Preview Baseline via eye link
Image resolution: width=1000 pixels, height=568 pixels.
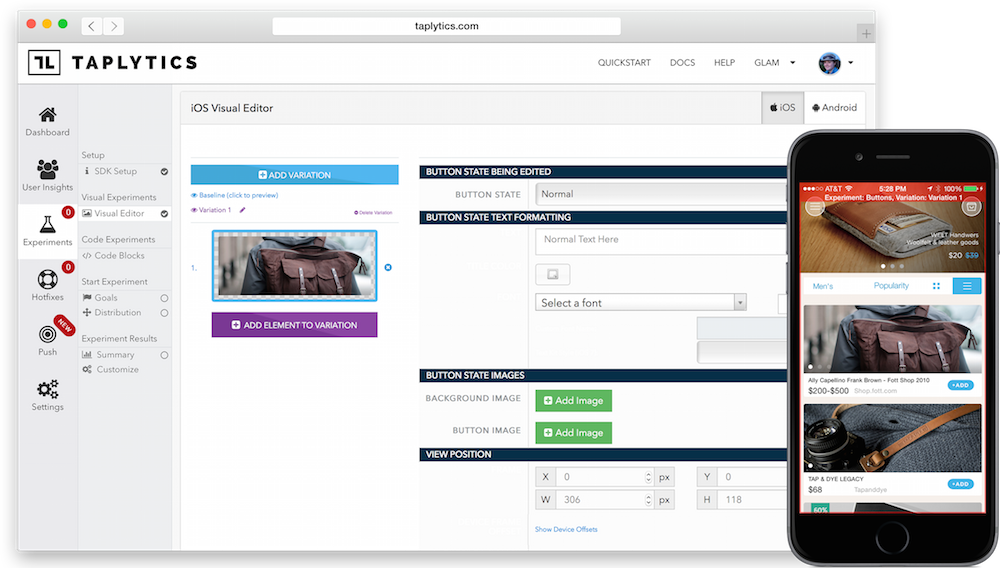point(235,195)
